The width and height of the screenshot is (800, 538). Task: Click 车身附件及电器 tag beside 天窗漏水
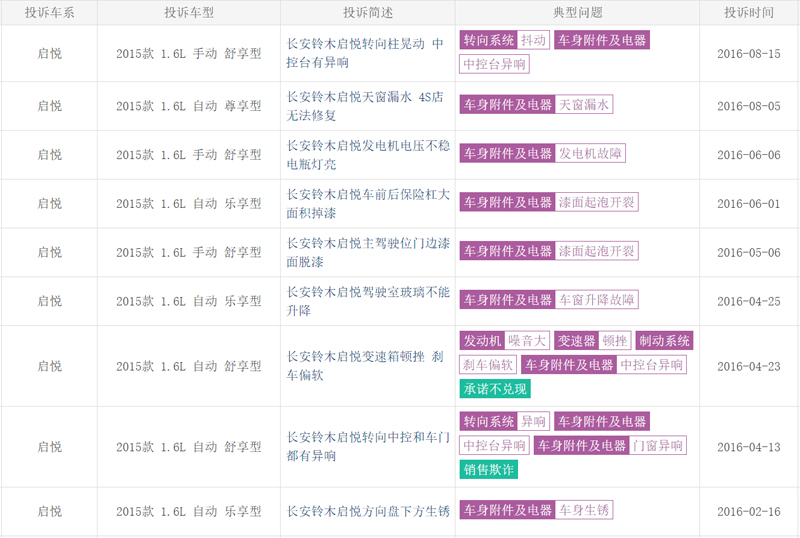coord(508,105)
